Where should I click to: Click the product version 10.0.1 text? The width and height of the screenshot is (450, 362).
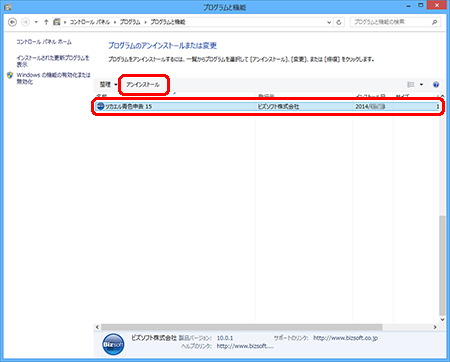tap(225, 338)
